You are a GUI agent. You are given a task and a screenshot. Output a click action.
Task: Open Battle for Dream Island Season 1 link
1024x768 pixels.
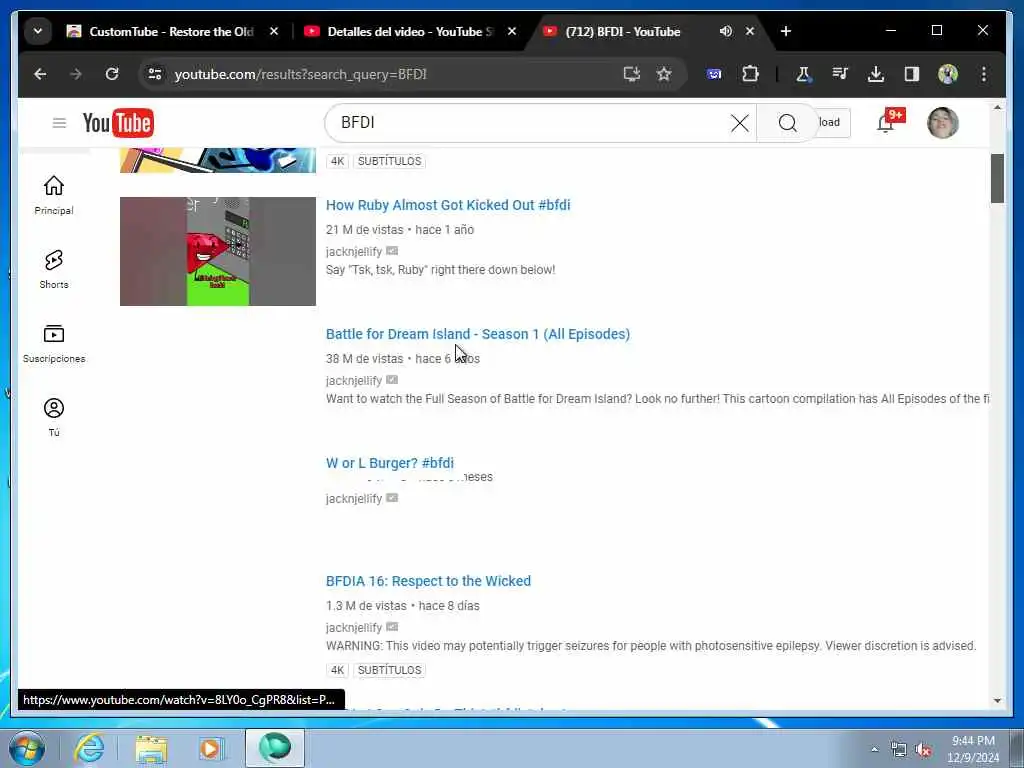[x=478, y=334]
